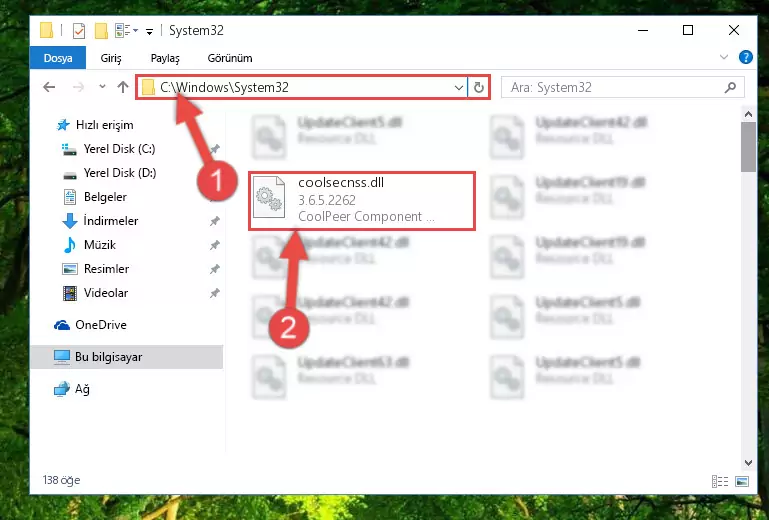The image size is (769, 520).
Task: Go up one folder level
Action: click(123, 87)
